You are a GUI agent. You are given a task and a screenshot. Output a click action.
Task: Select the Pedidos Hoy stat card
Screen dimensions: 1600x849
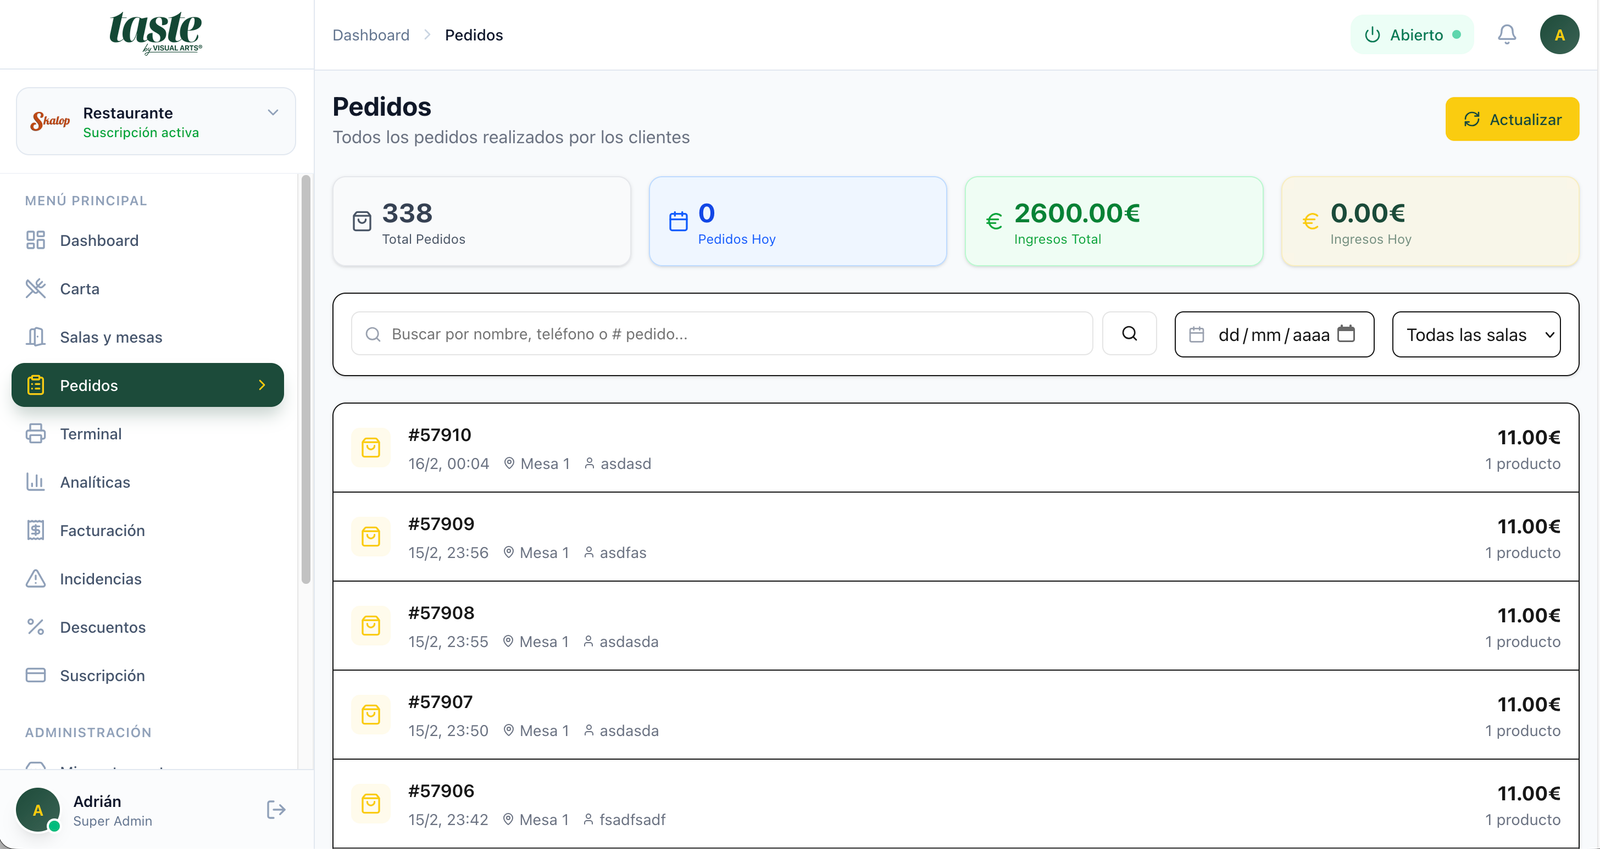pyautogui.click(x=797, y=222)
